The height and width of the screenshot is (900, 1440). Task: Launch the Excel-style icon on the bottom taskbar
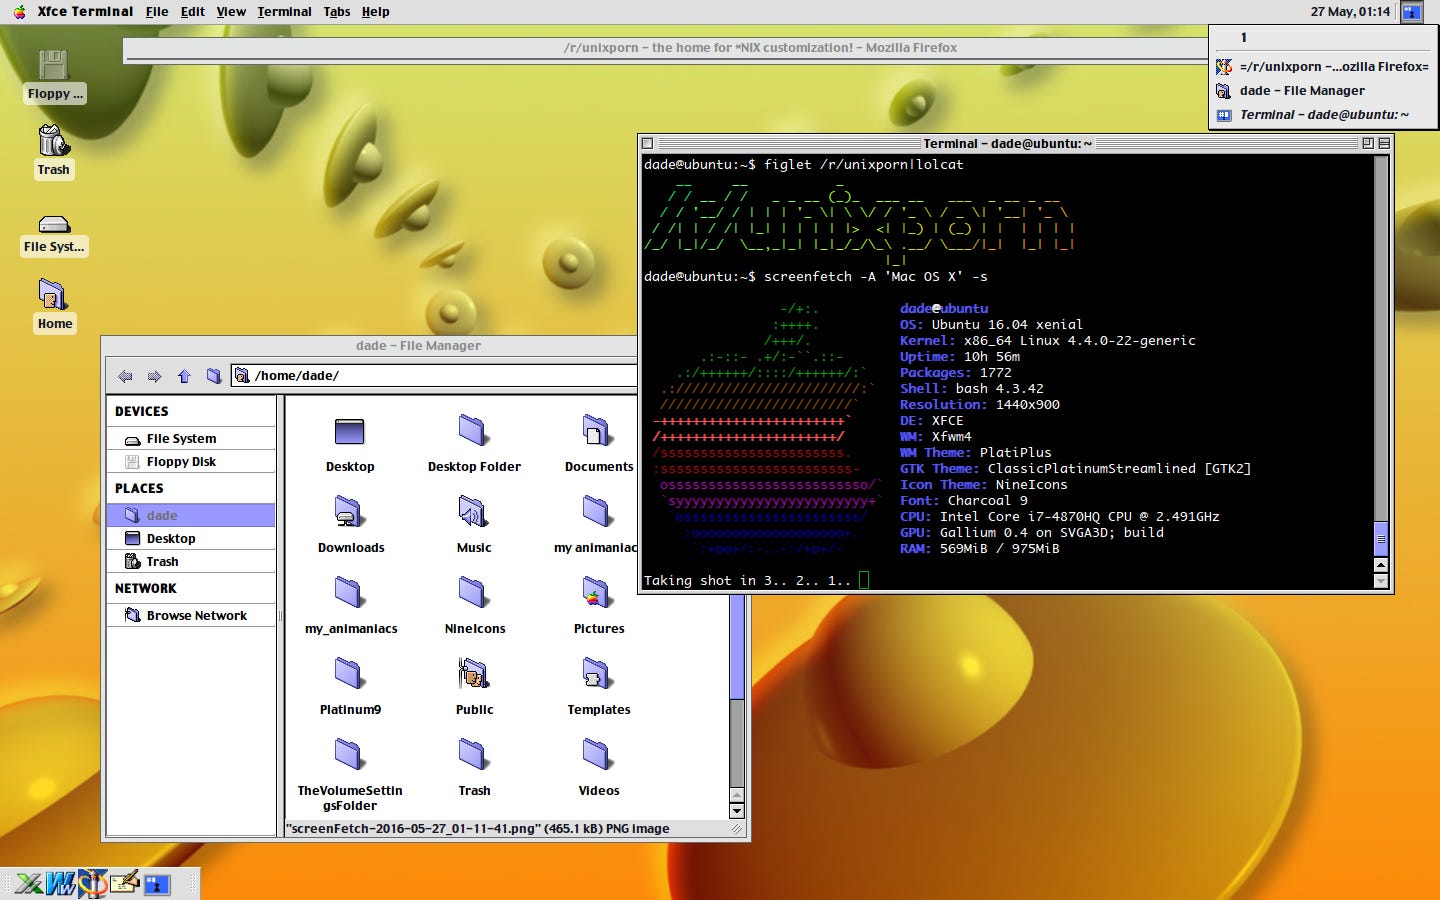coord(28,884)
